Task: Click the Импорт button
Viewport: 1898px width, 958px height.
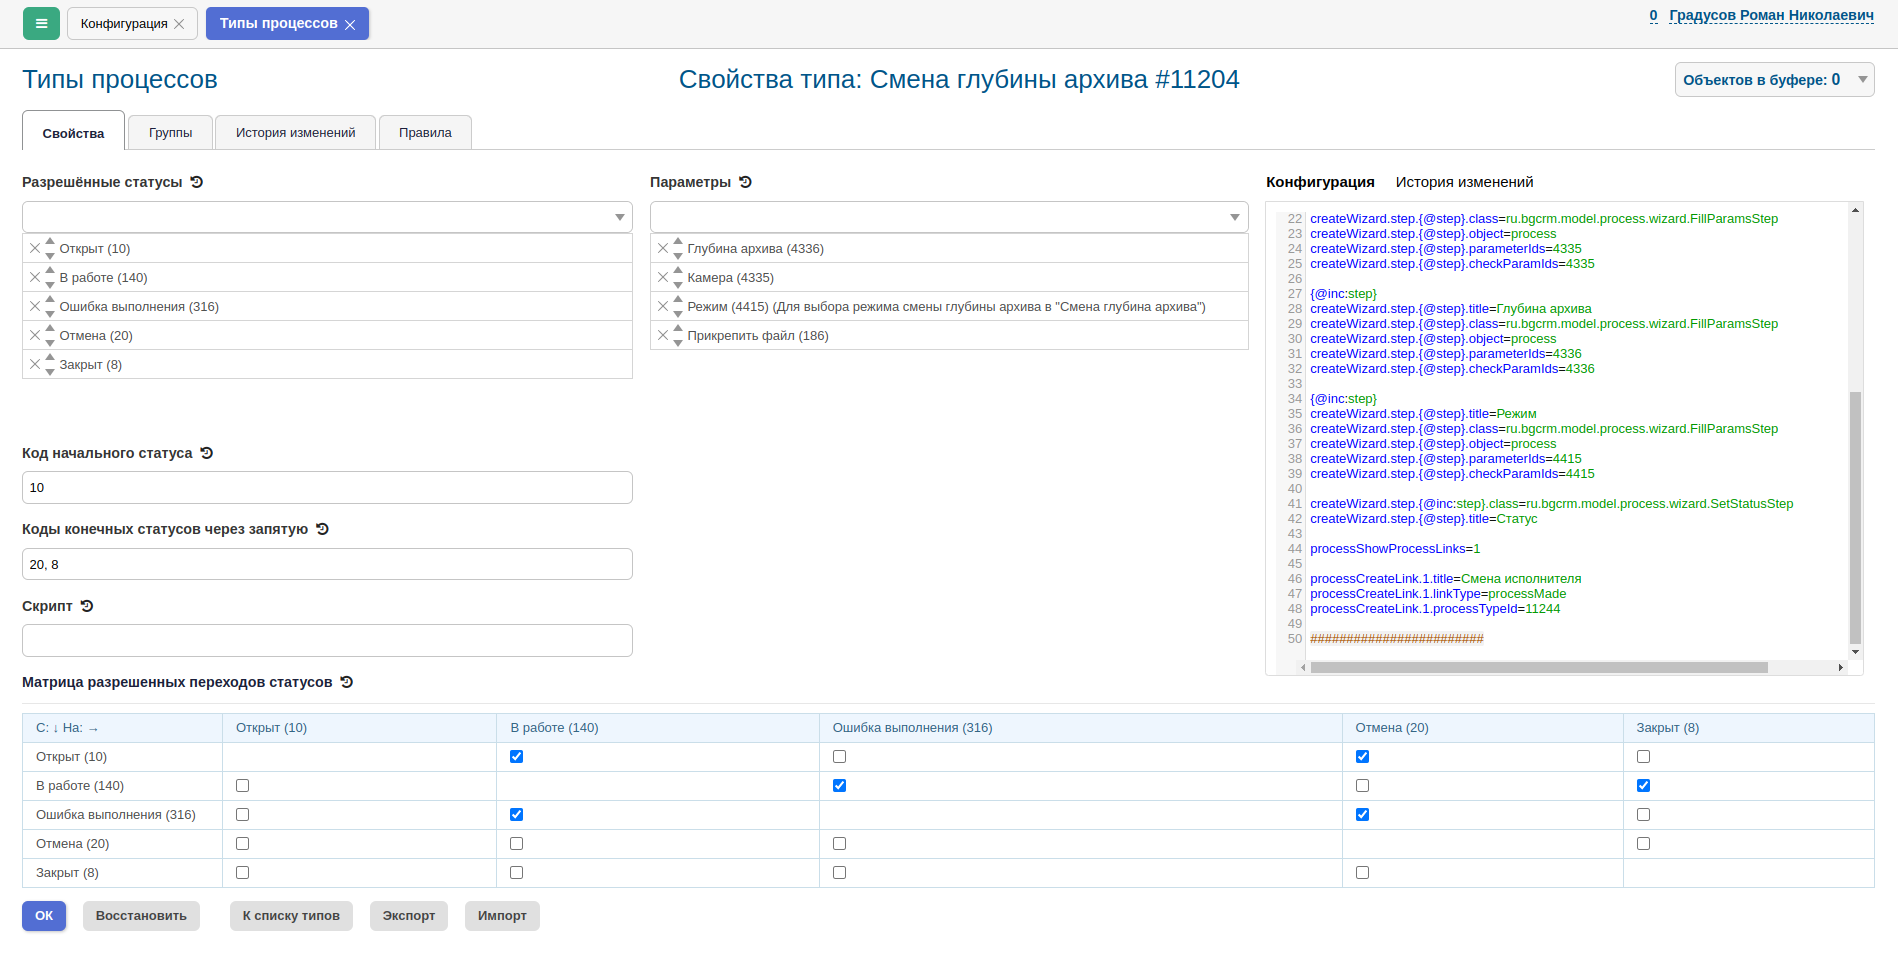Action: (502, 916)
